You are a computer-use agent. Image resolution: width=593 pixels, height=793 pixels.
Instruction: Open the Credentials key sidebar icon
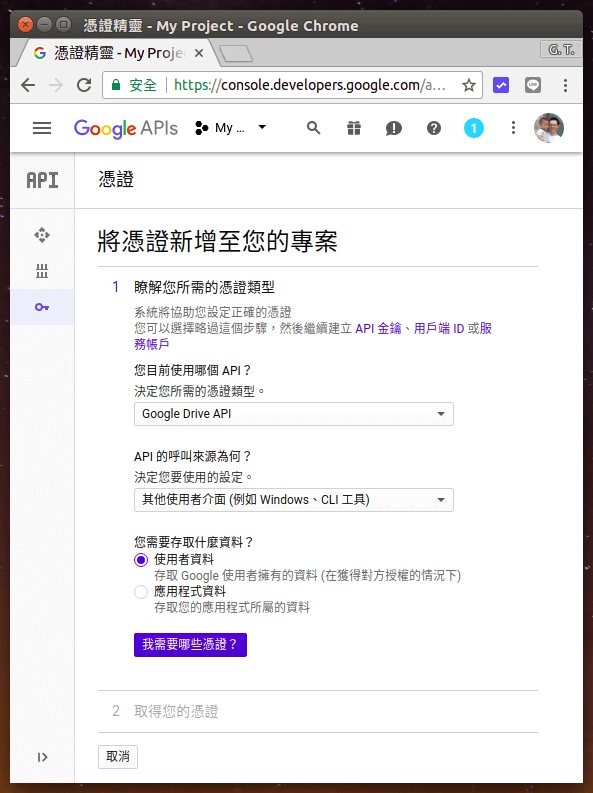click(x=42, y=307)
